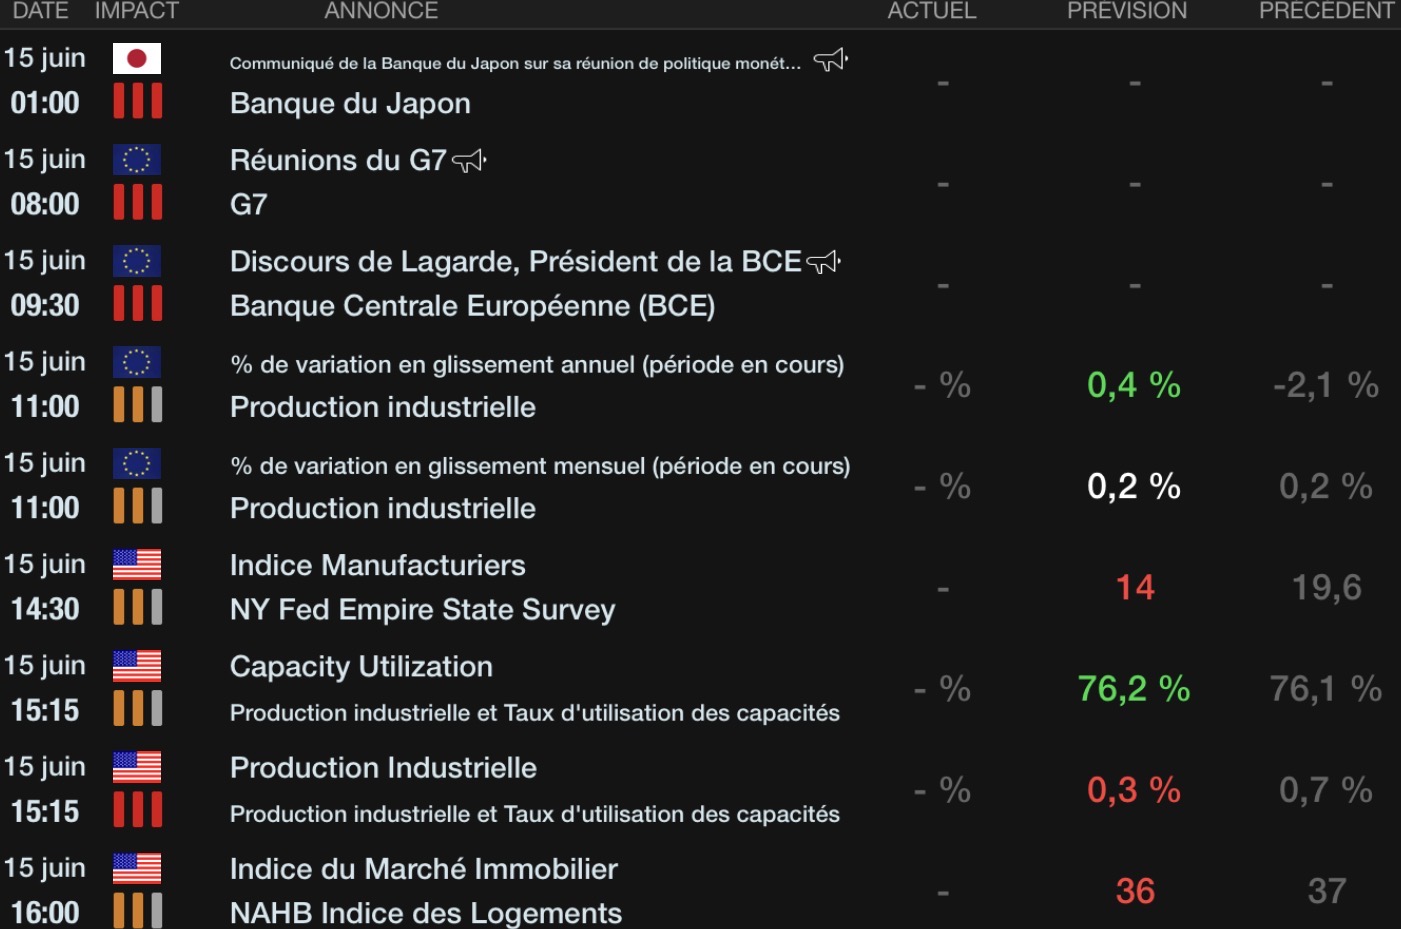
Task: Select the PREVISION column header
Action: pyautogui.click(x=1127, y=11)
